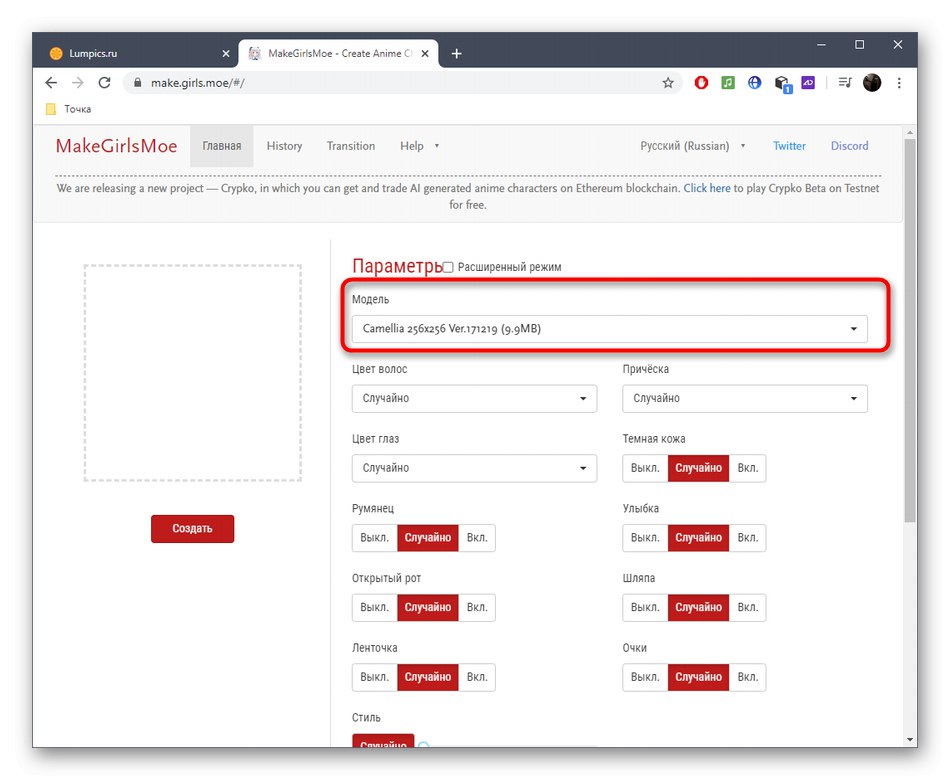Enable the Расширенный режим checkbox
Viewport: 950px width, 780px height.
pos(448,267)
